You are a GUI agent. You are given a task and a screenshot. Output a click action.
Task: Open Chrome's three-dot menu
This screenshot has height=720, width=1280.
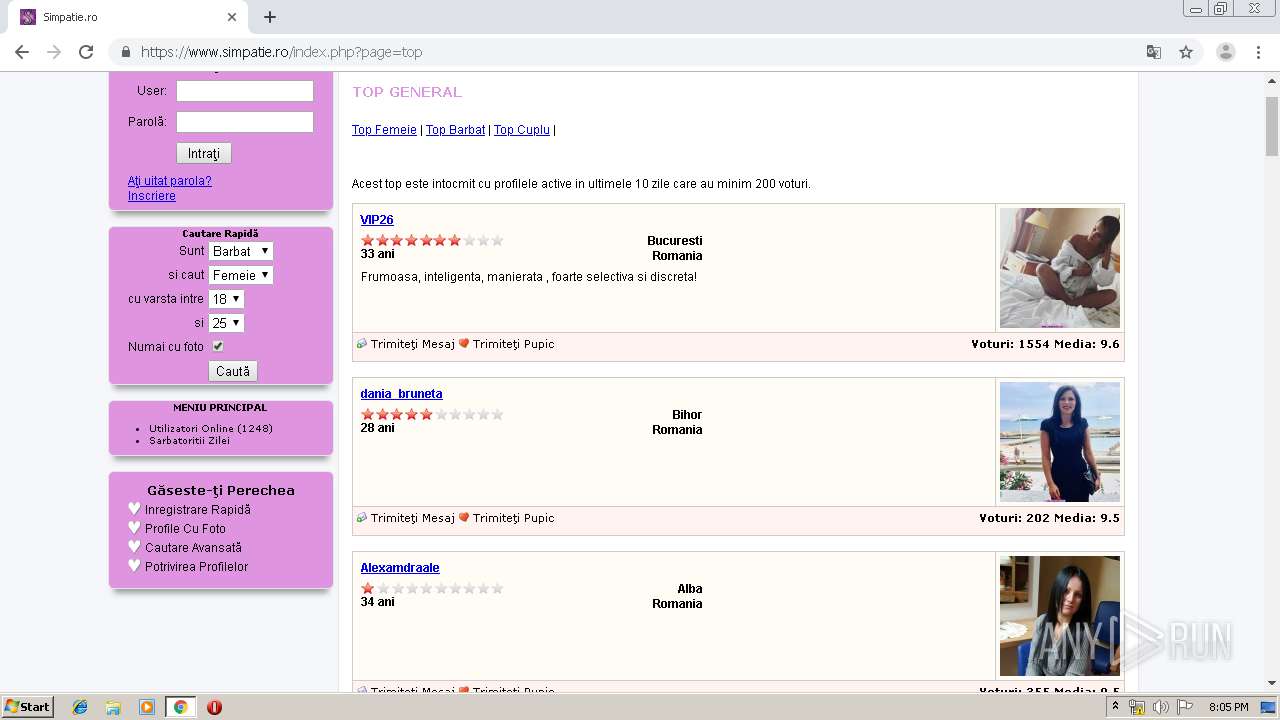point(1259,52)
